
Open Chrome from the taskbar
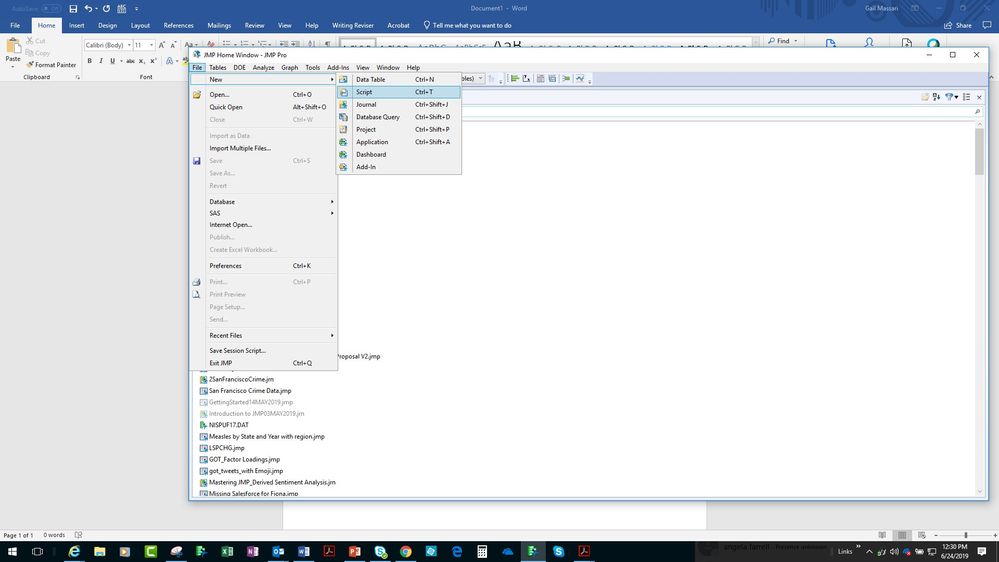(406, 551)
